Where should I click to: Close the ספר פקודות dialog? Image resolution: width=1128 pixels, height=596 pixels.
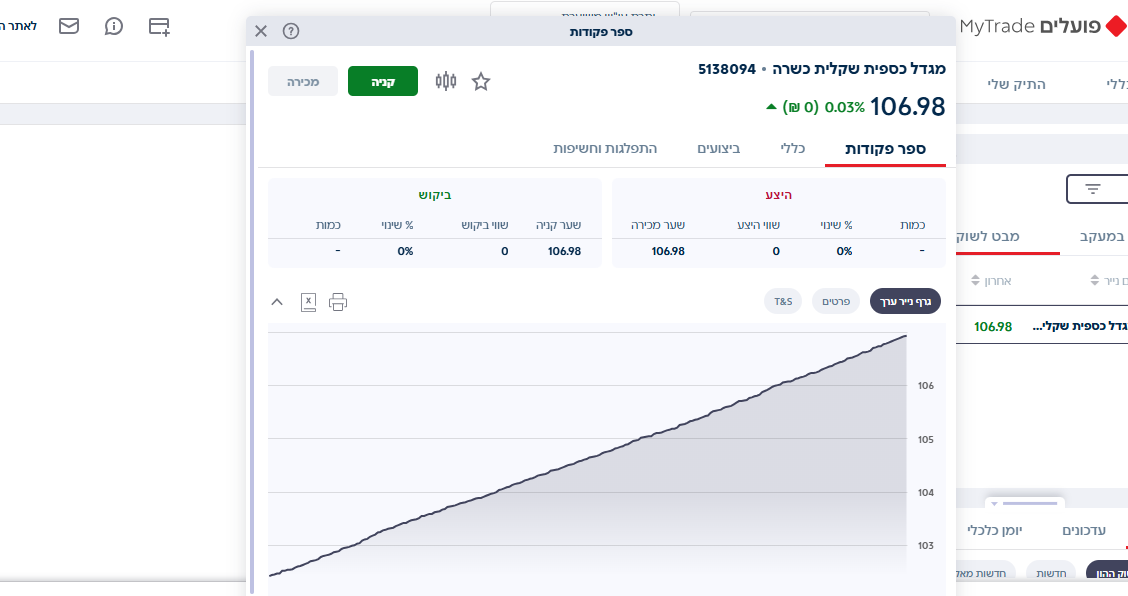[261, 31]
